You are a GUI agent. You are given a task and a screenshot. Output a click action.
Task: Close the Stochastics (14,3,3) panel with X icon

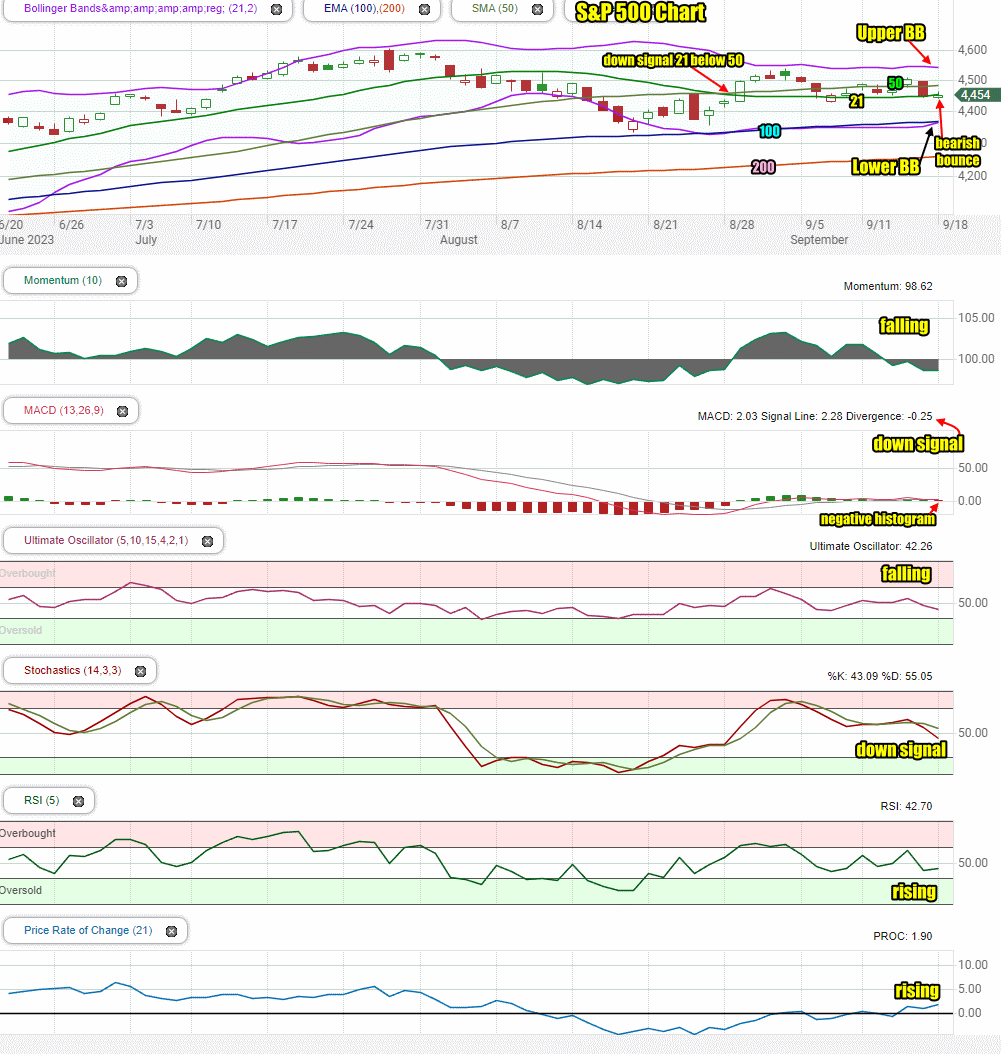[141, 672]
